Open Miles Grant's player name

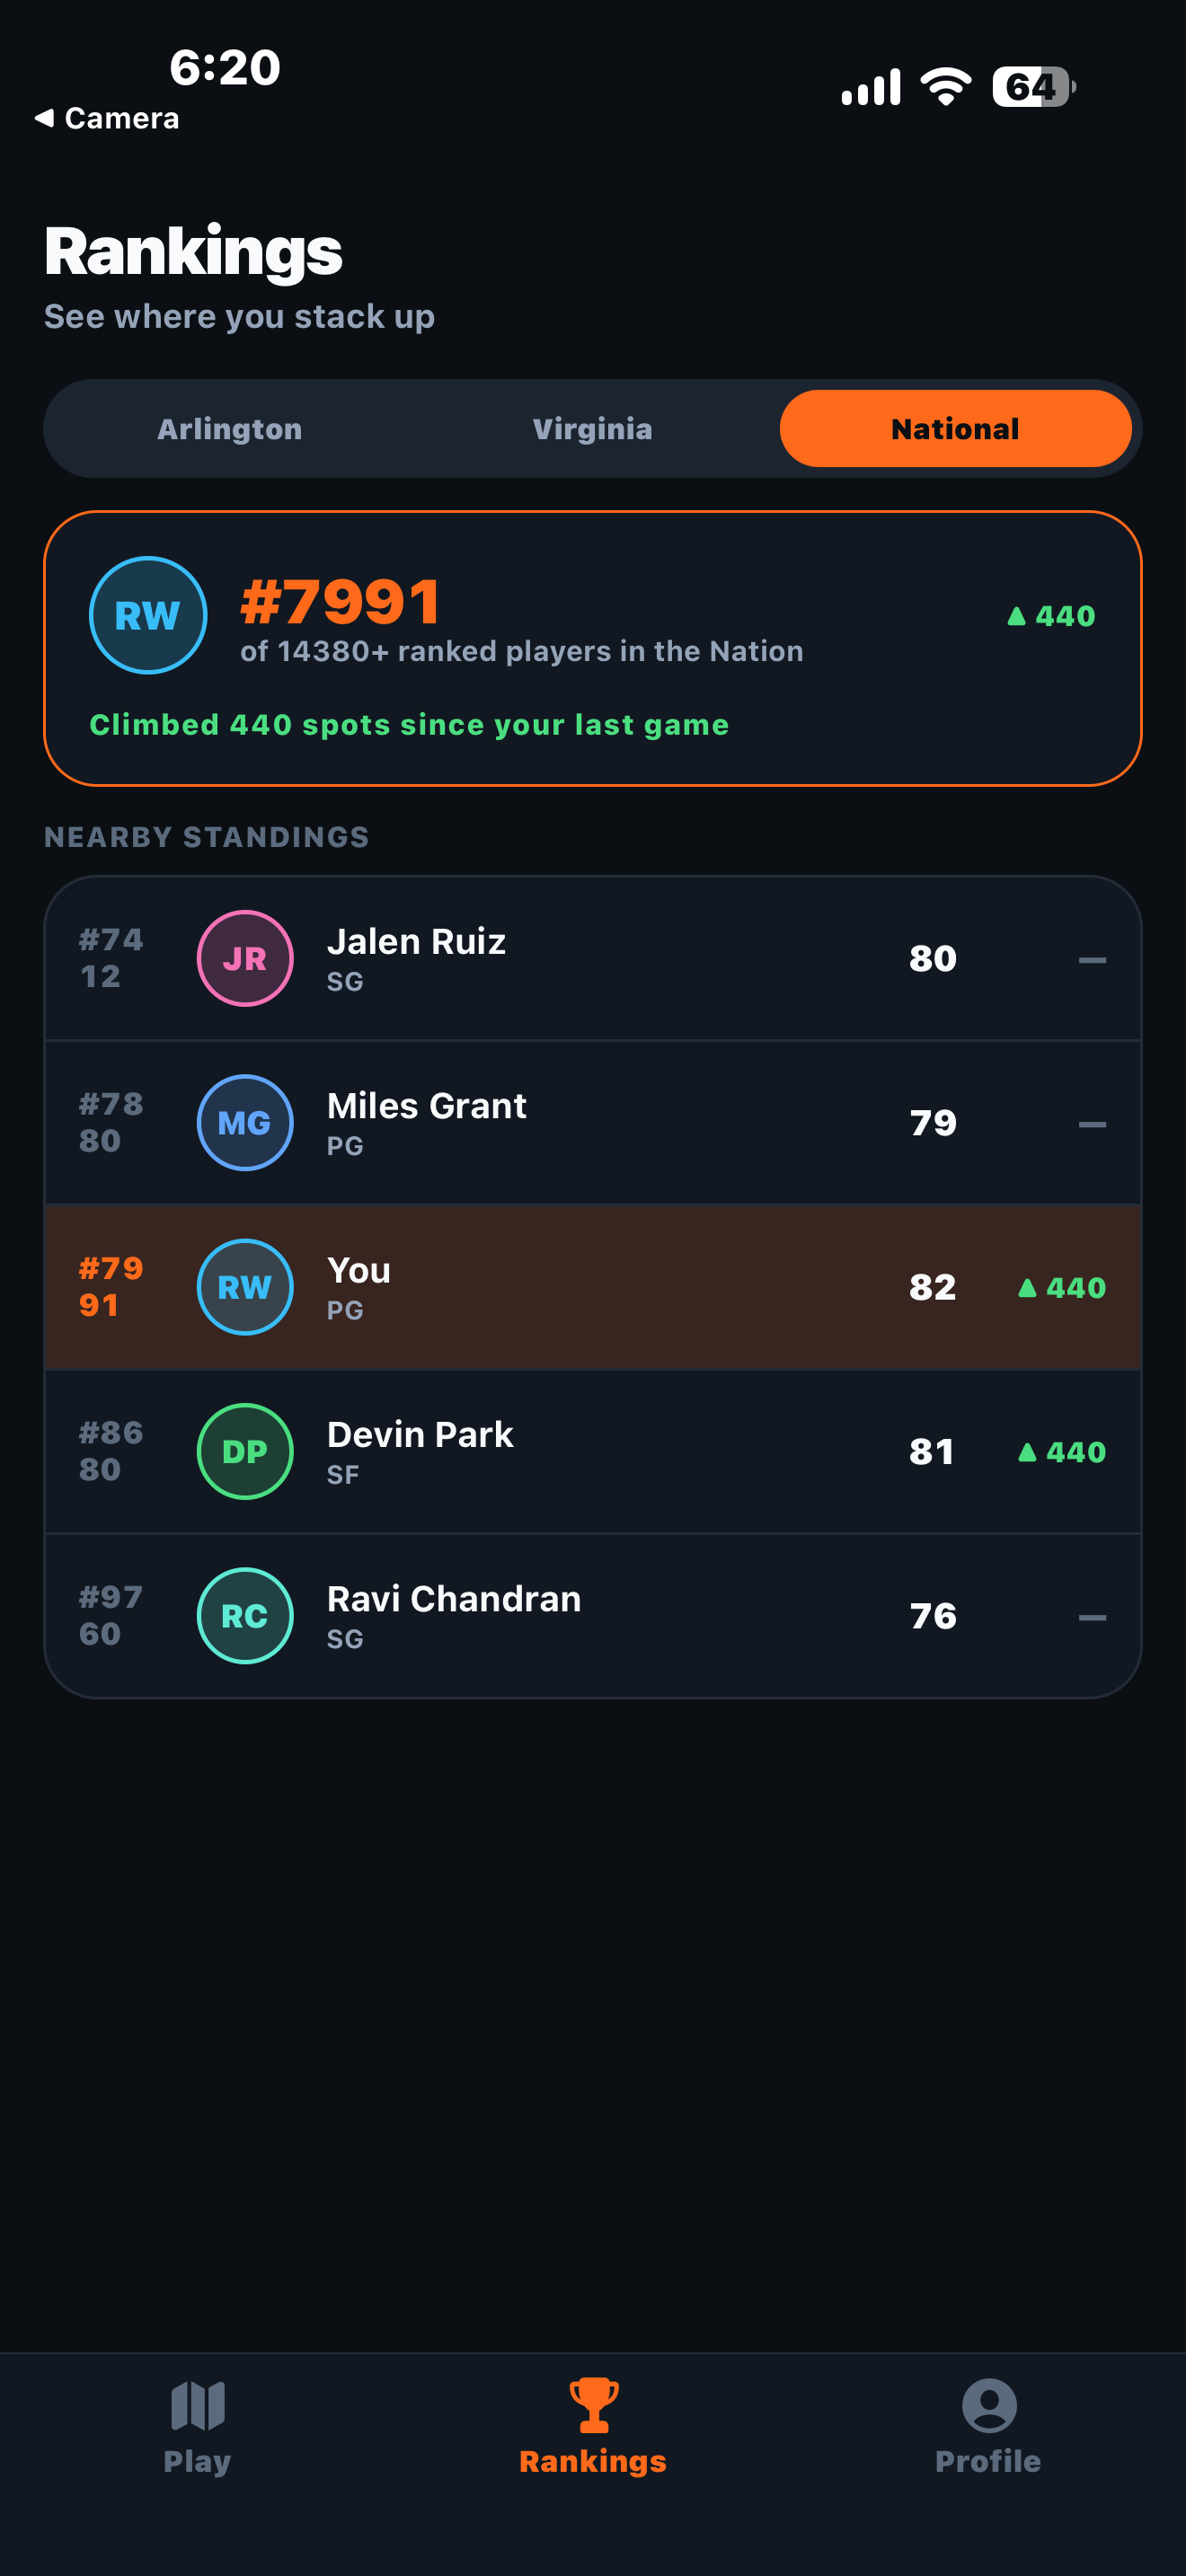coord(426,1106)
